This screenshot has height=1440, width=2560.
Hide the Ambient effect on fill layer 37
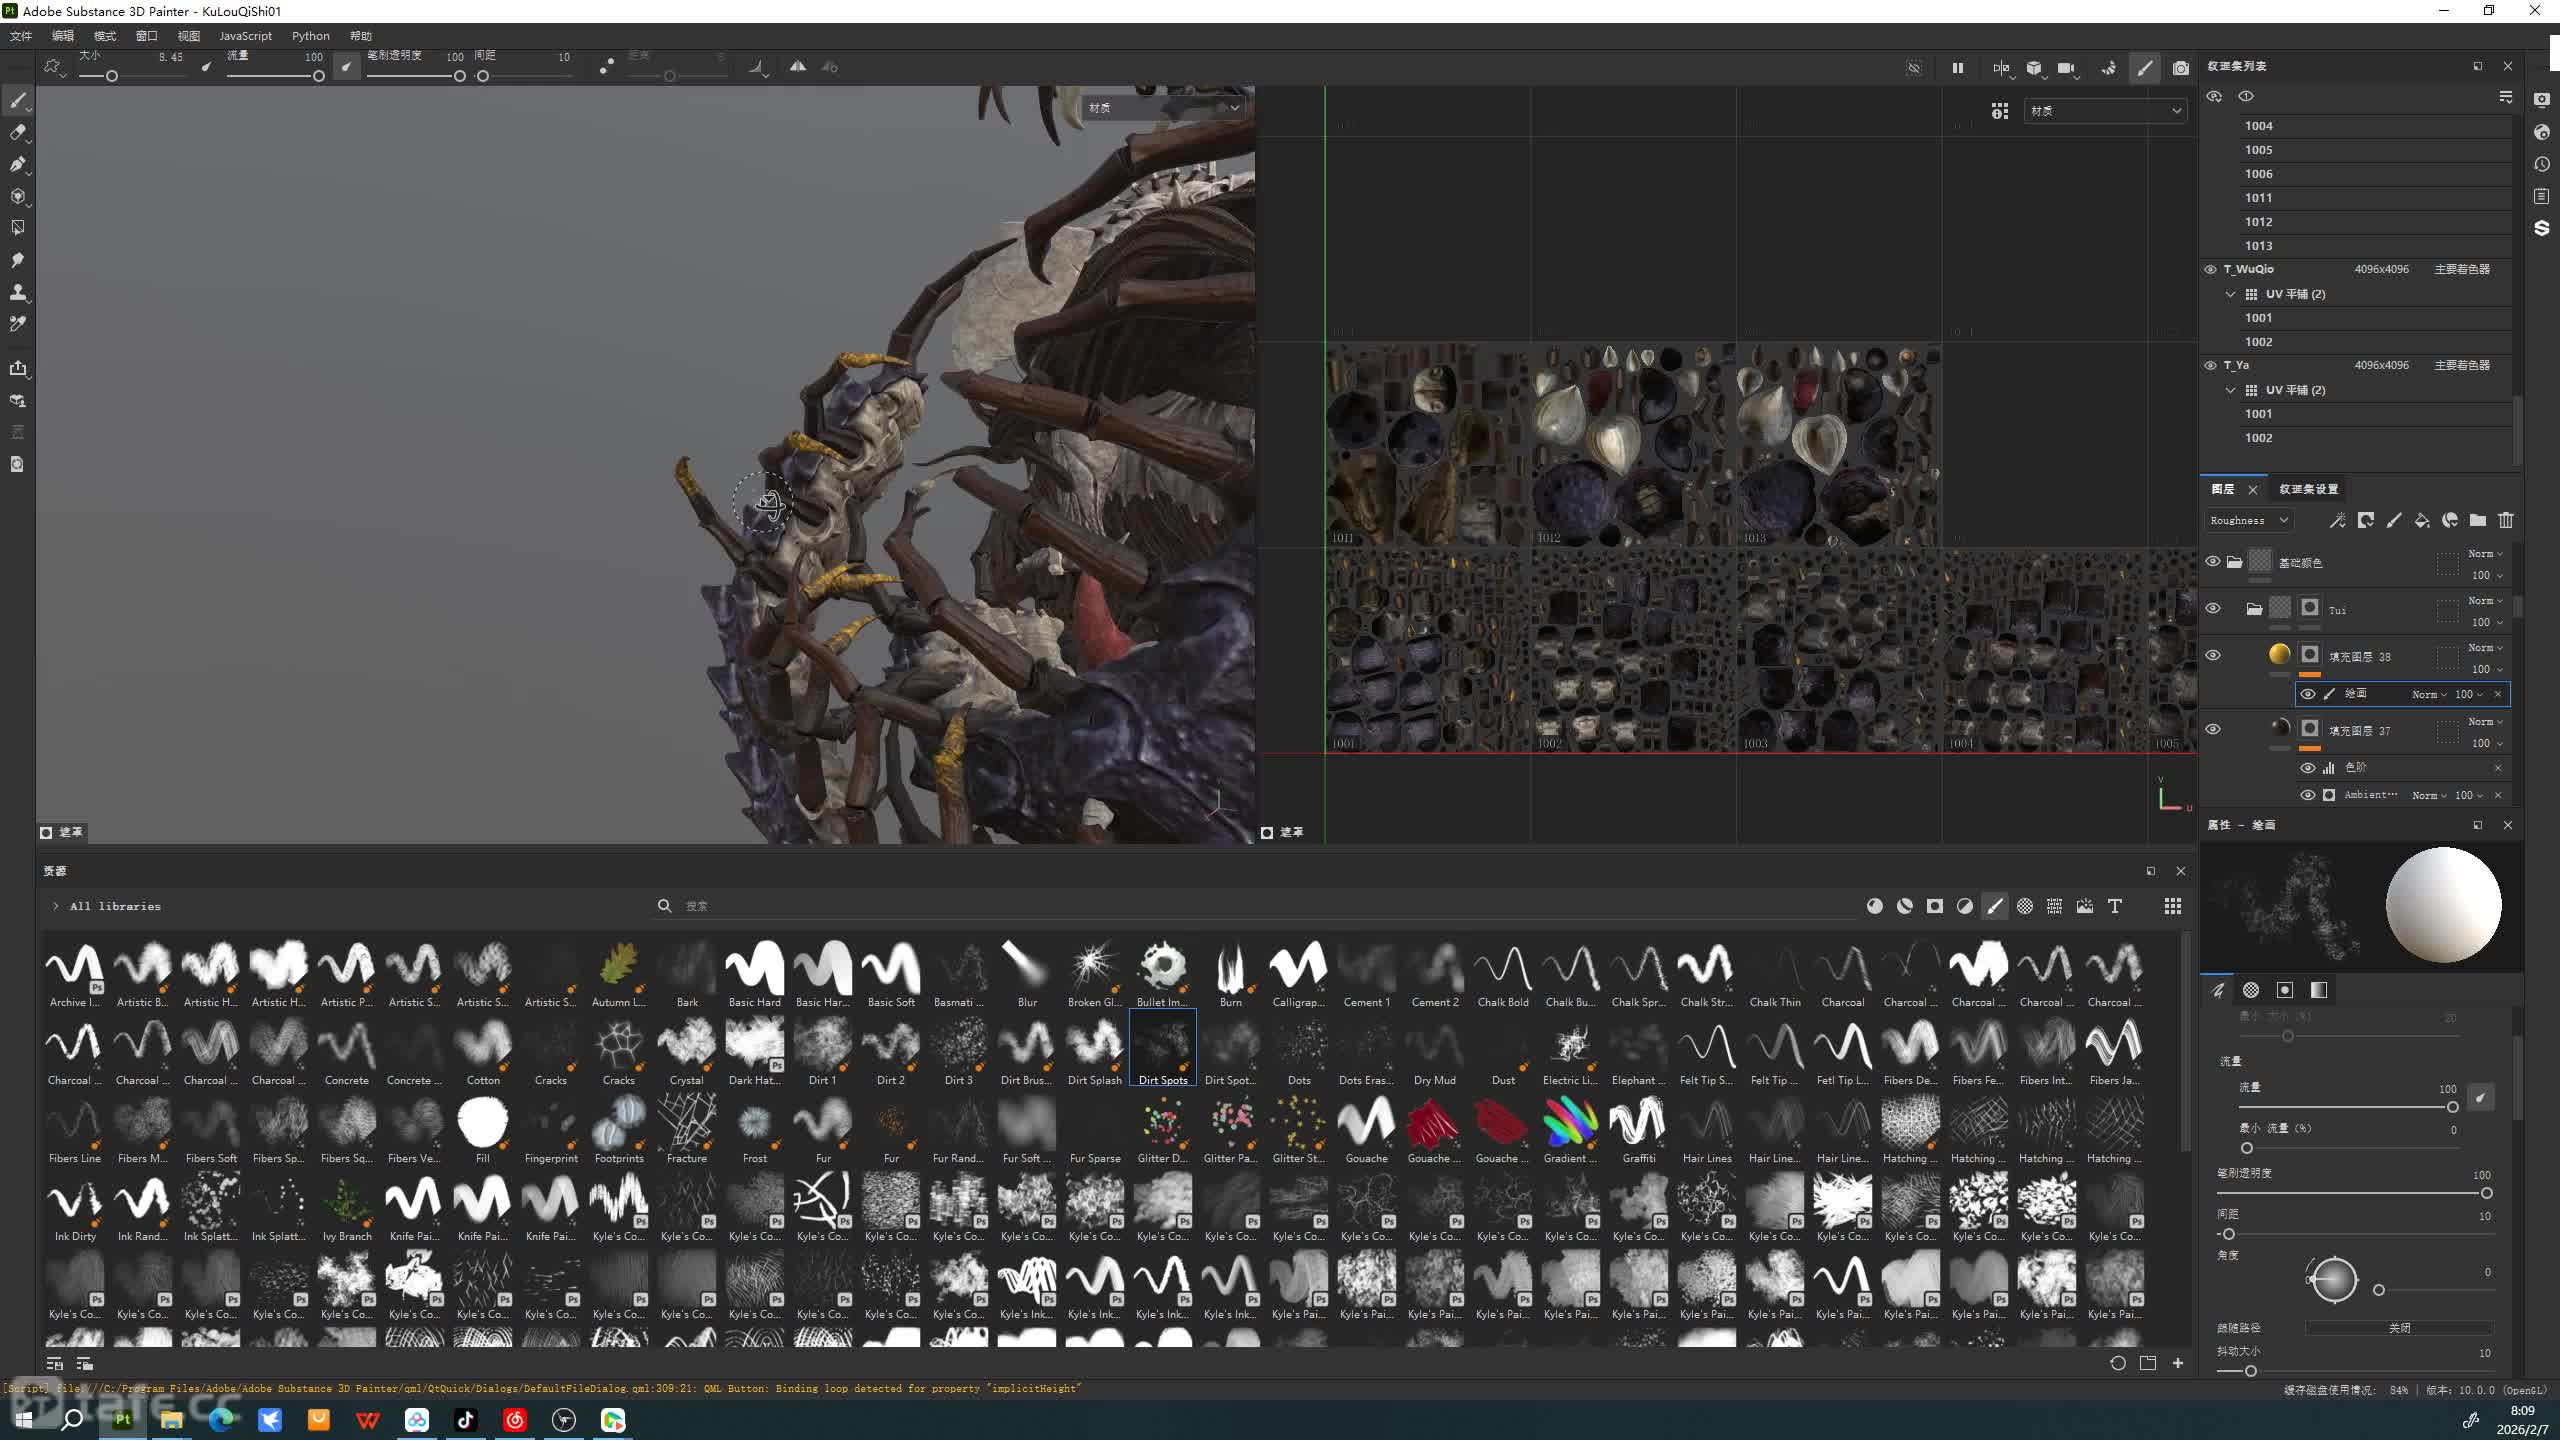[x=2307, y=795]
